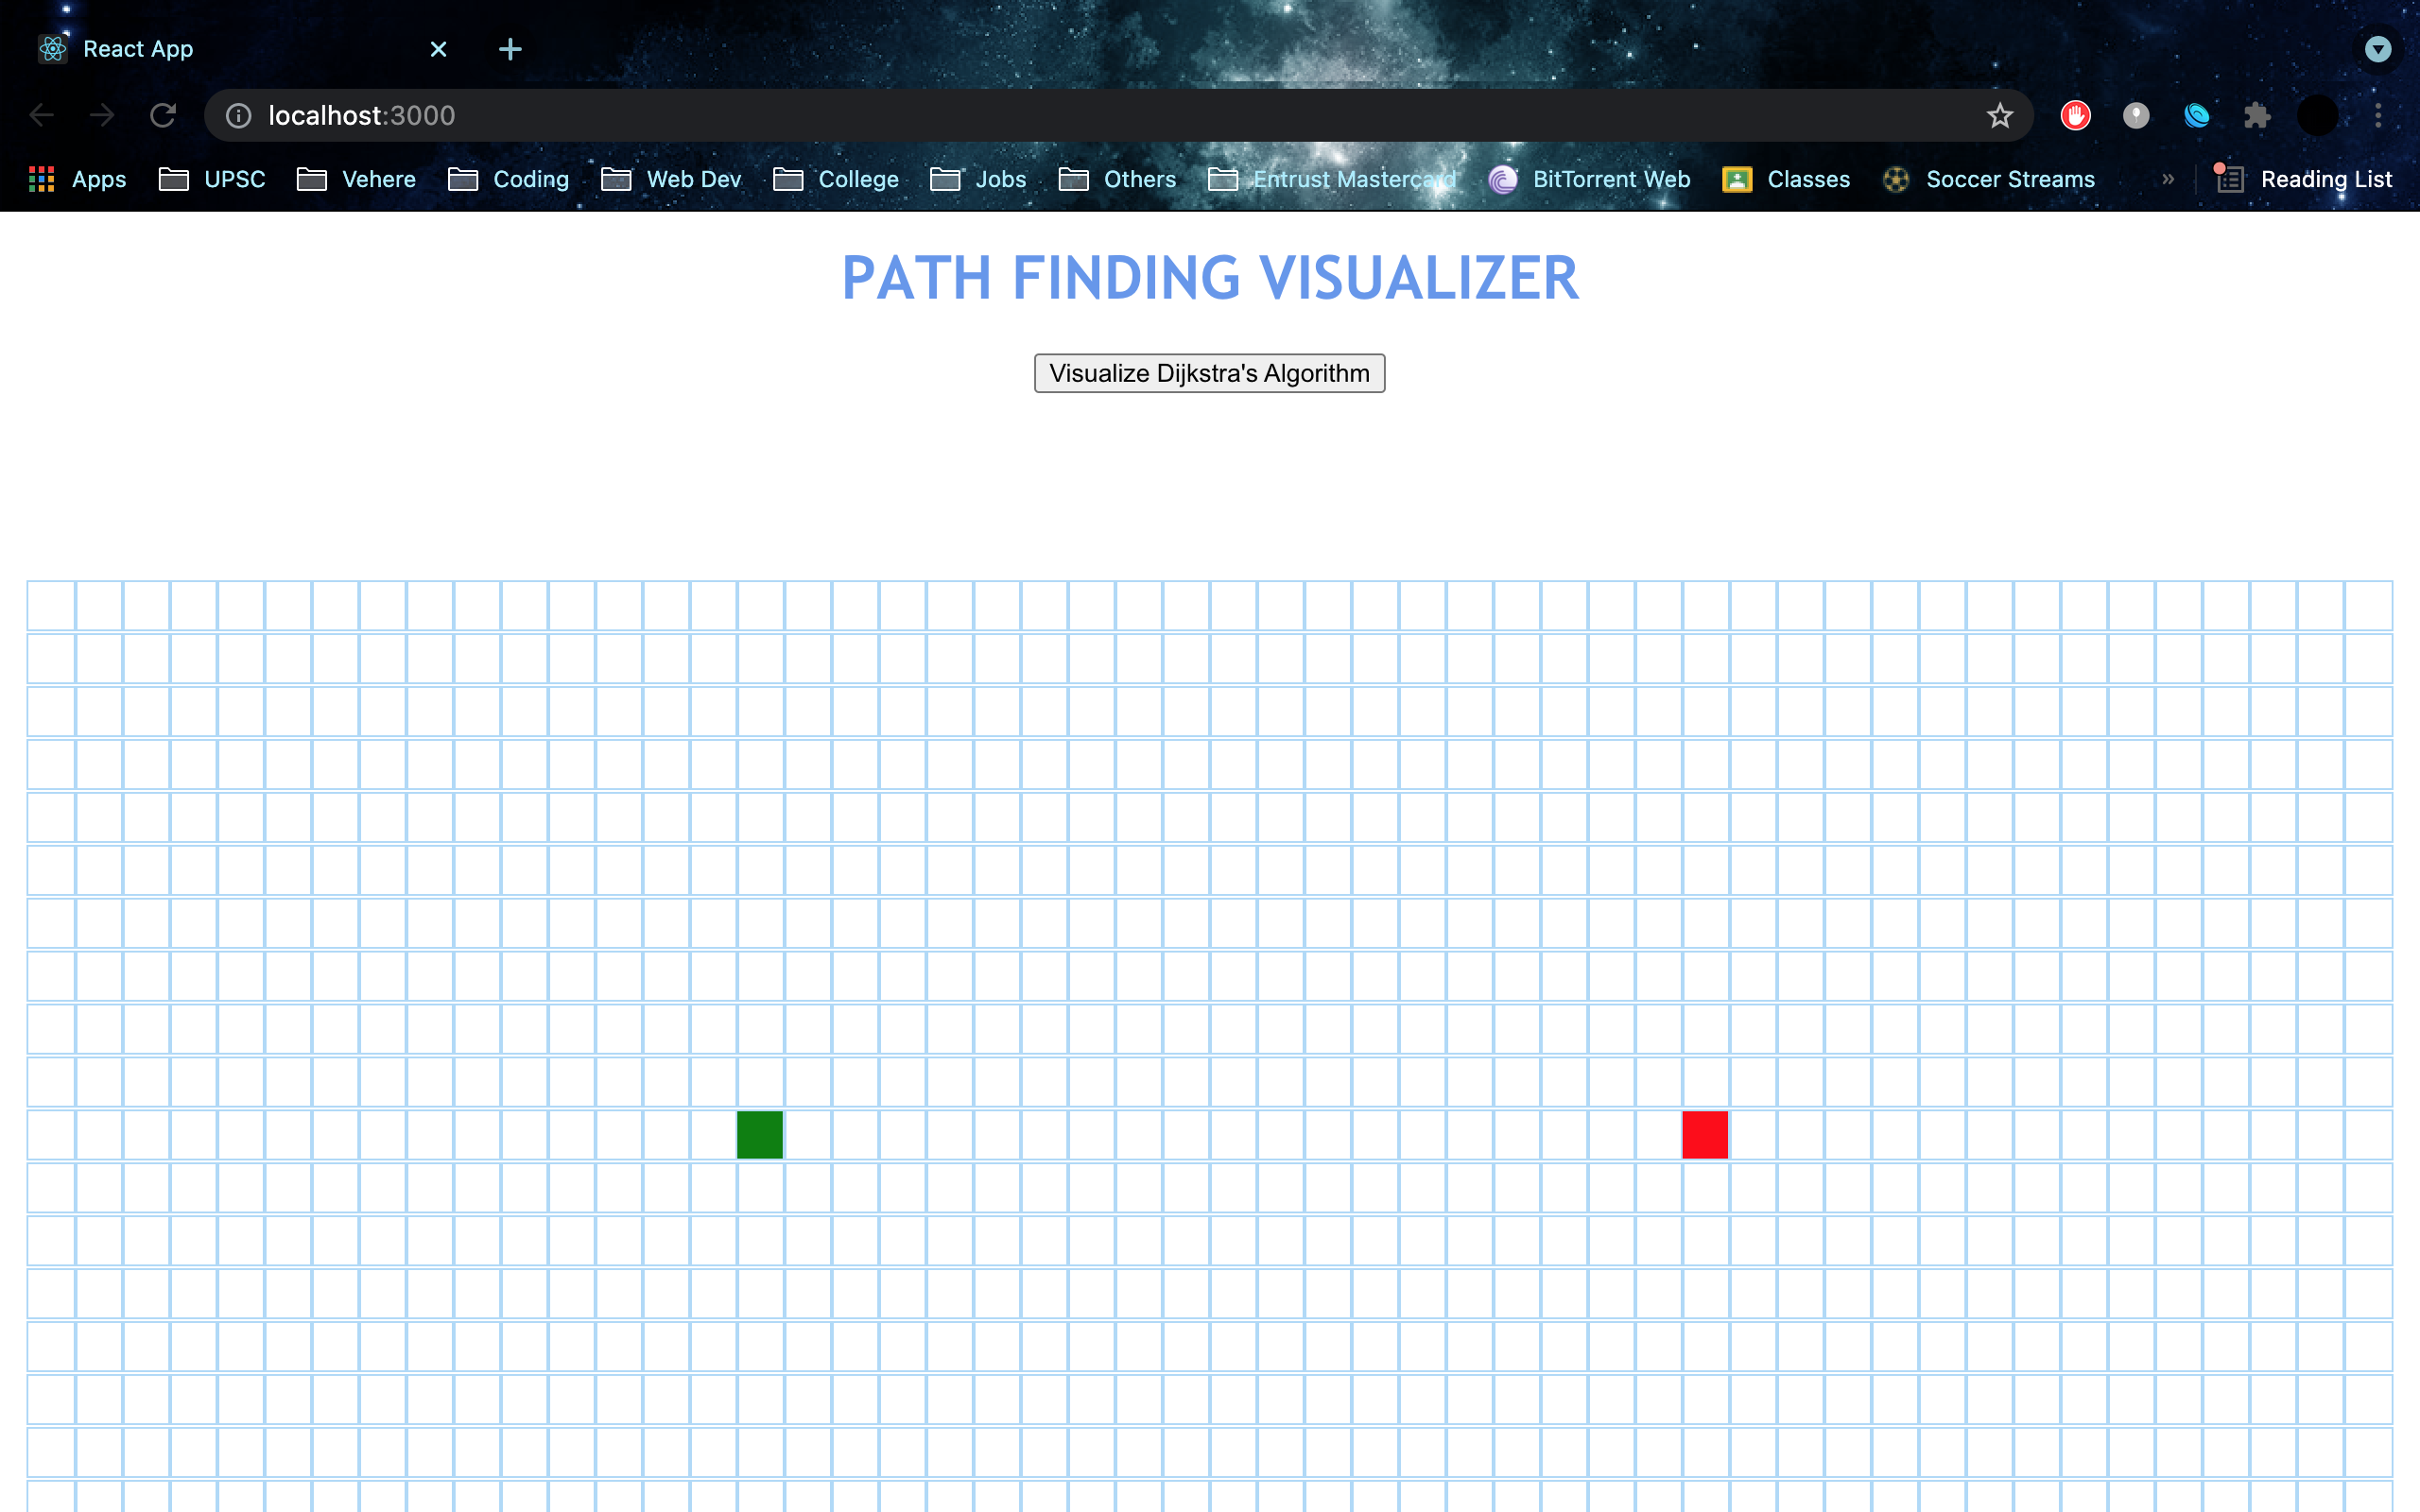Select the green start node on the grid
Image resolution: width=2420 pixels, height=1512 pixels.
pos(759,1134)
